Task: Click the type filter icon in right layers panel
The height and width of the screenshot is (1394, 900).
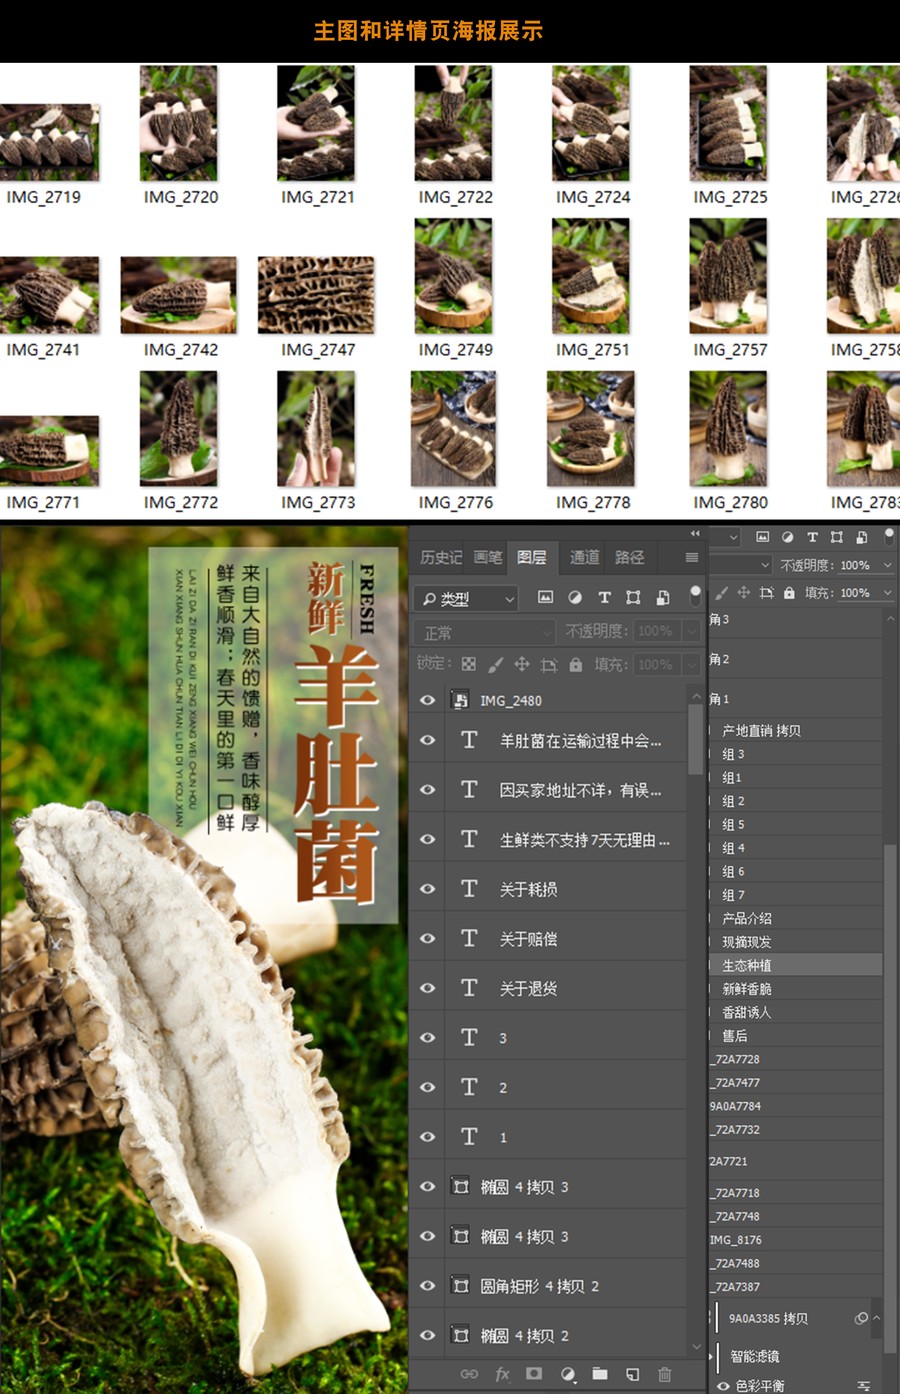Action: pos(812,537)
